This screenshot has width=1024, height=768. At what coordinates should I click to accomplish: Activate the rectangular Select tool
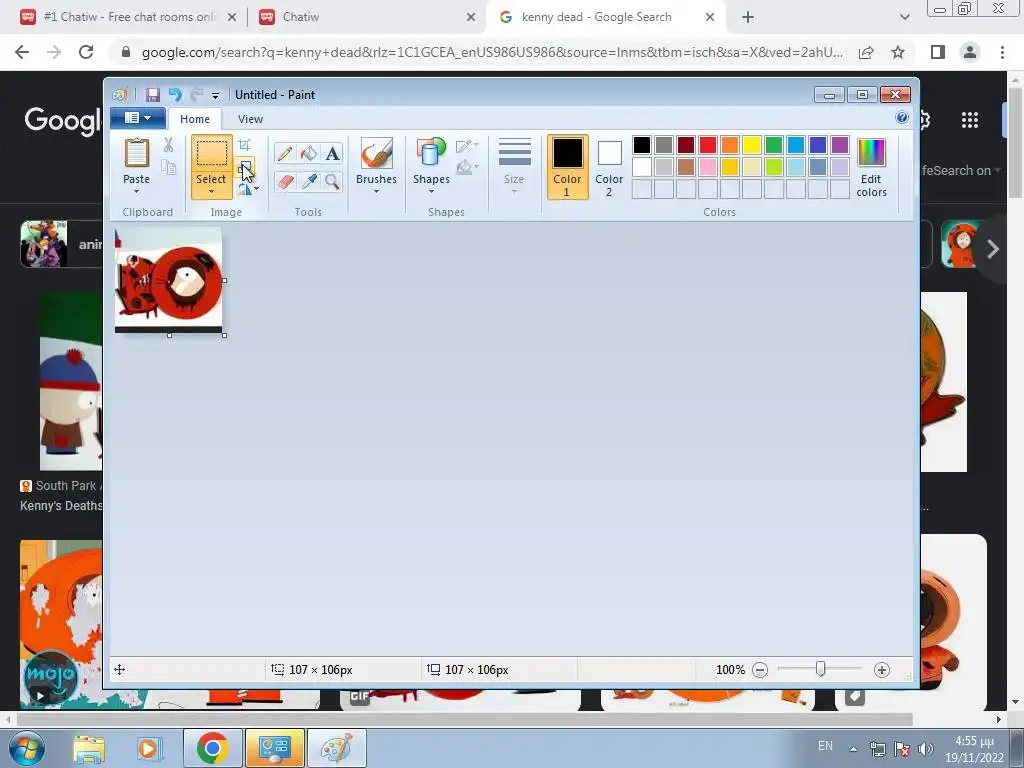pyautogui.click(x=212, y=154)
